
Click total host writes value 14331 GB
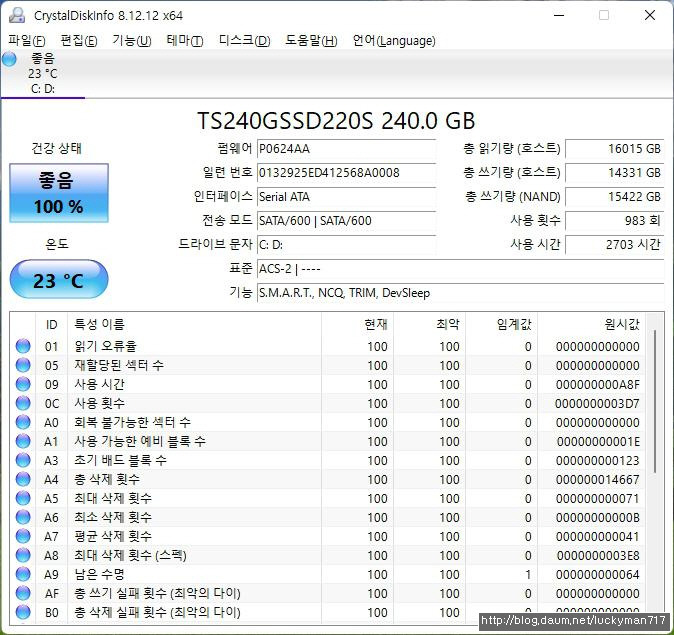tap(615, 173)
